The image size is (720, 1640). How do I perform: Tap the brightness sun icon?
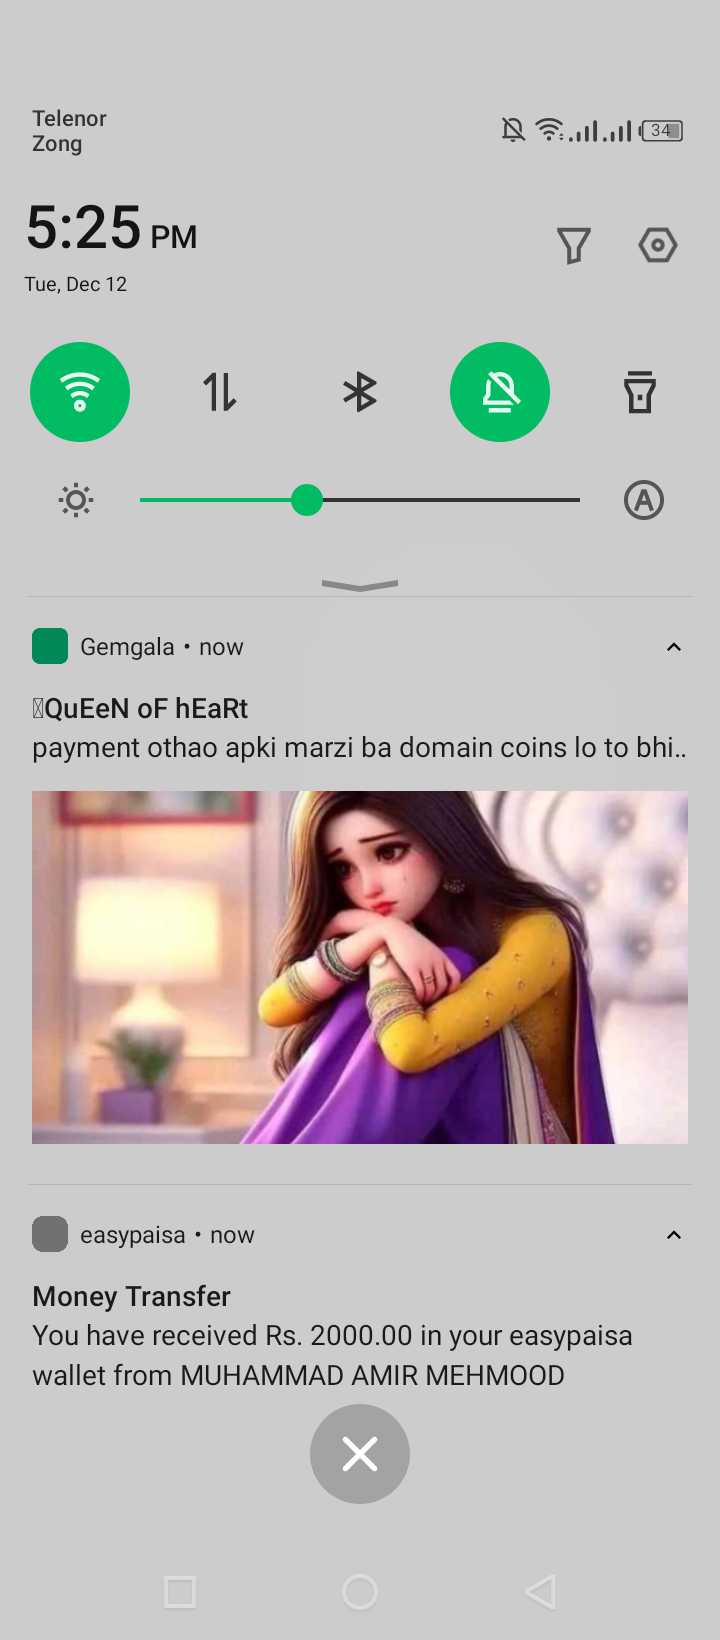76,500
